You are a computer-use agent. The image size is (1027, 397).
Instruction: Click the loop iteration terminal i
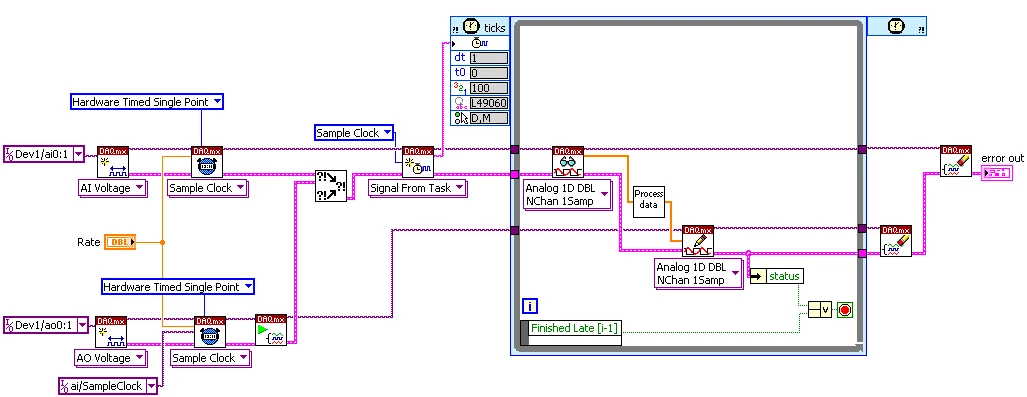pos(530,306)
